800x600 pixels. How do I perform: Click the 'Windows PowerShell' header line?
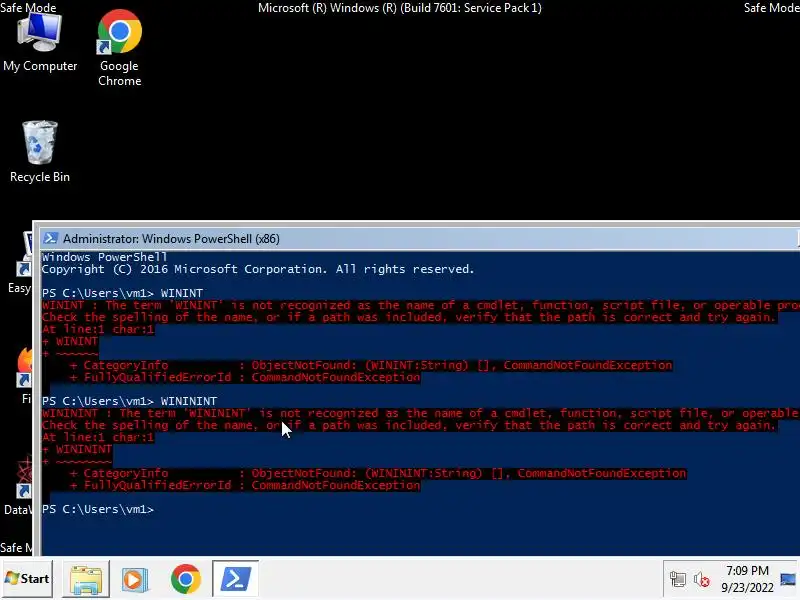click(x=104, y=257)
